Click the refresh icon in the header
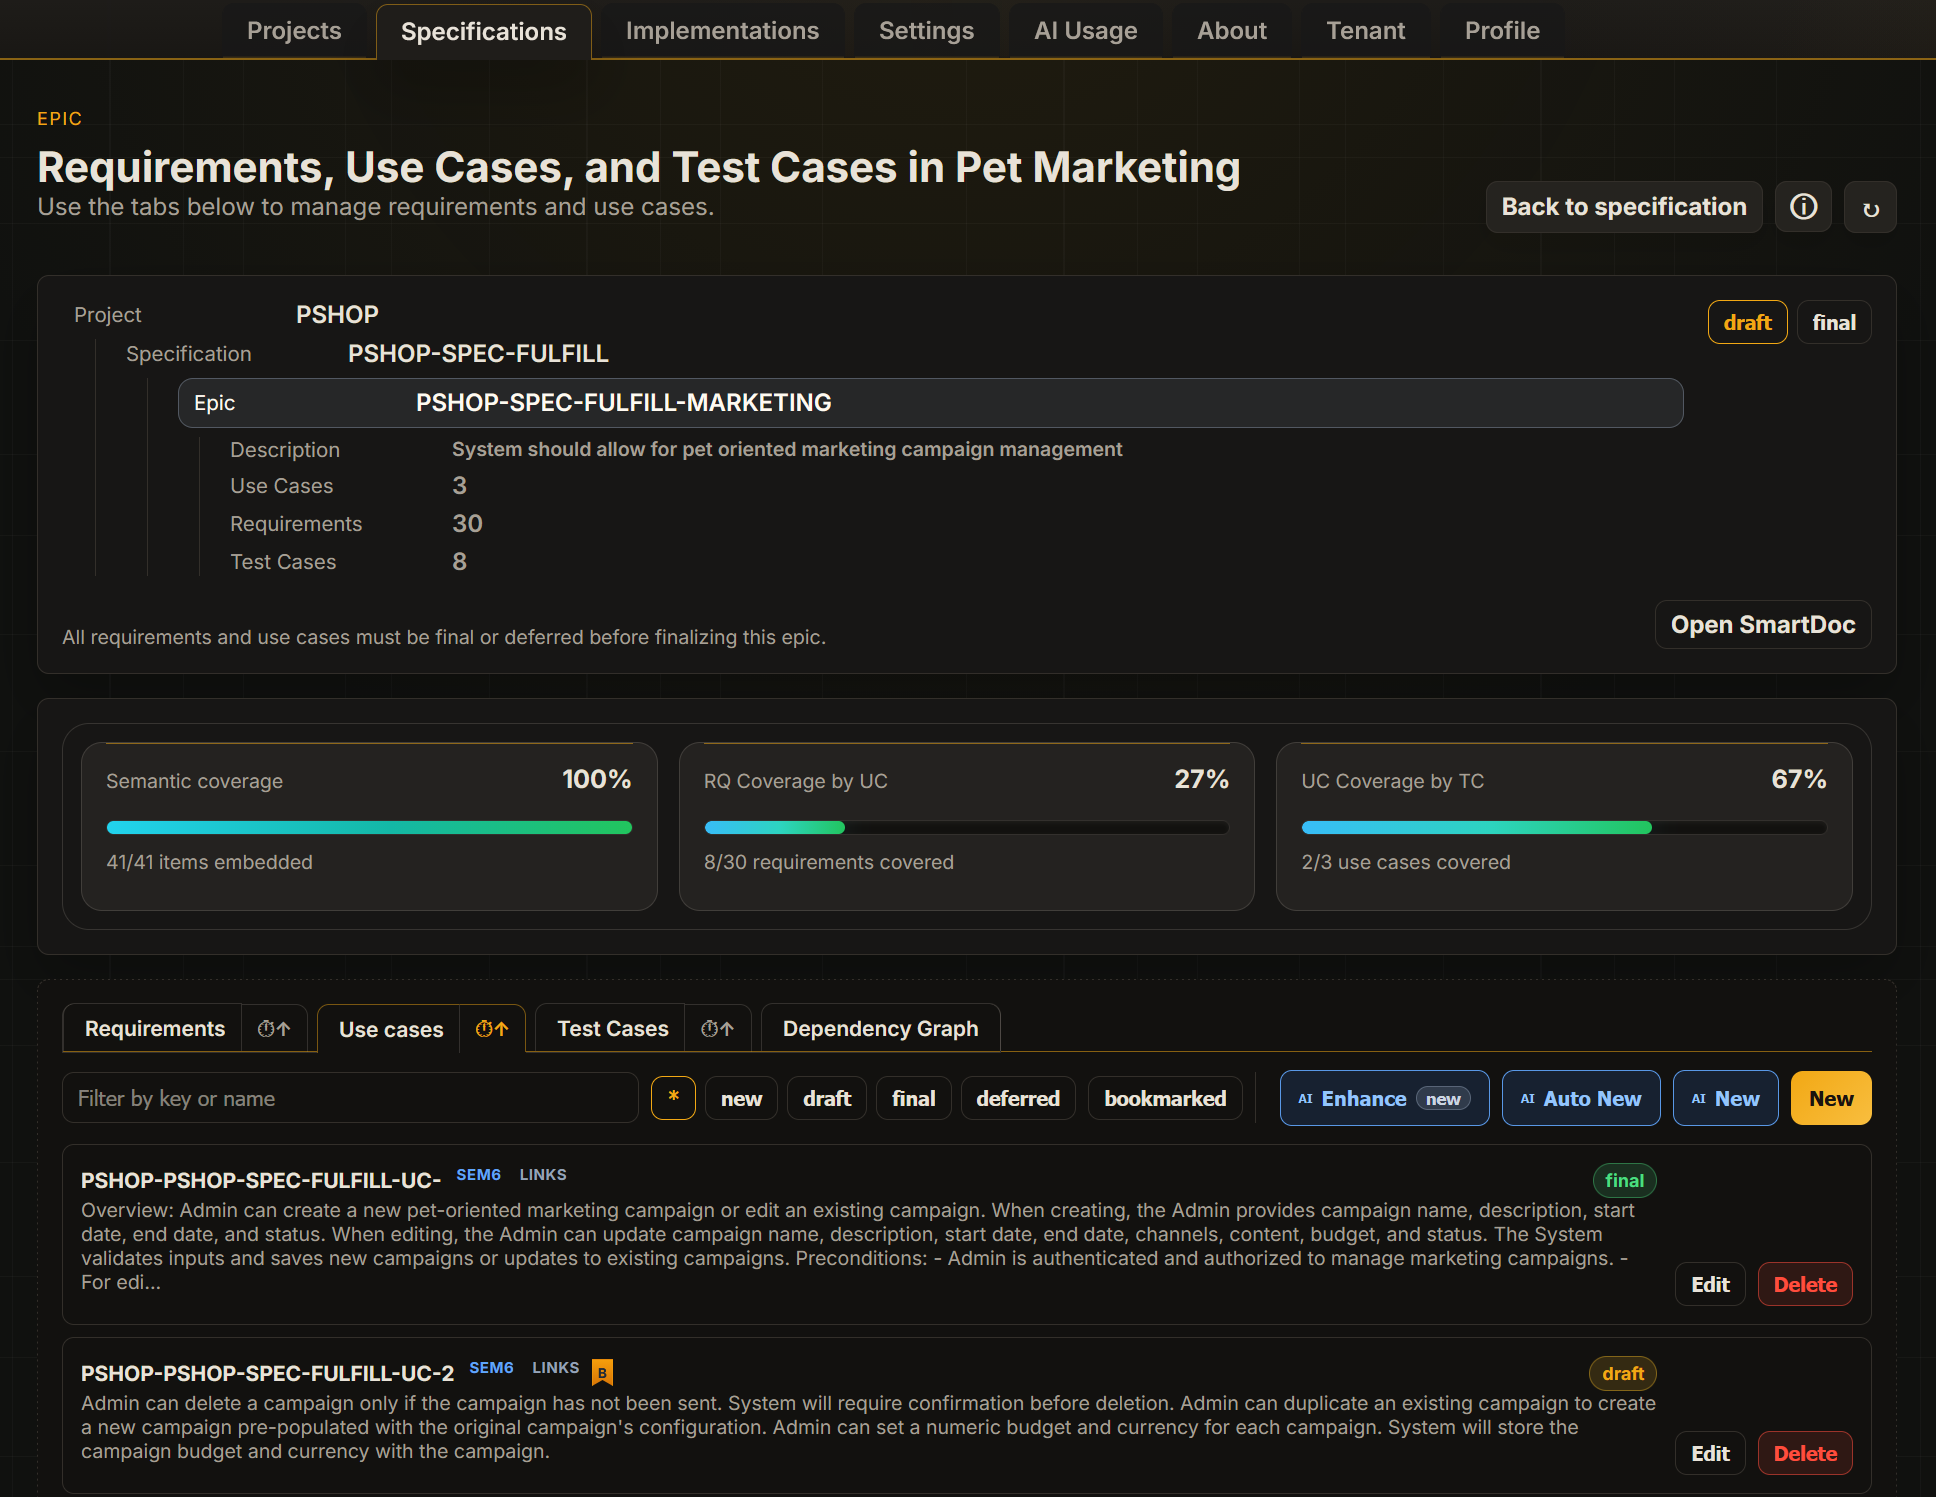 tap(1870, 207)
